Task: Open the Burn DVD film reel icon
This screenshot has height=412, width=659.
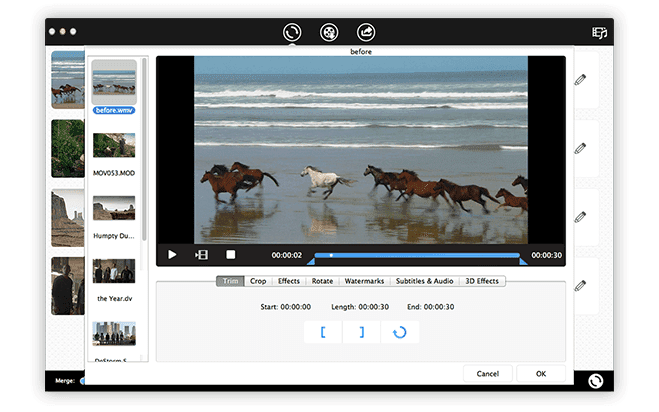Action: click(x=328, y=32)
